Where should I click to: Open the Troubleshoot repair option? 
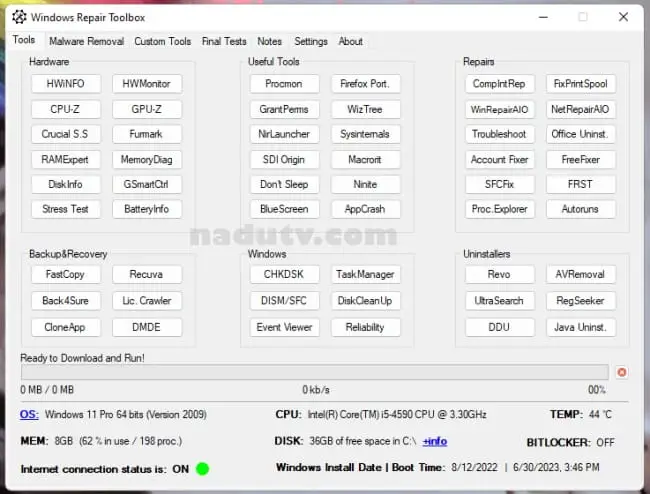point(500,134)
